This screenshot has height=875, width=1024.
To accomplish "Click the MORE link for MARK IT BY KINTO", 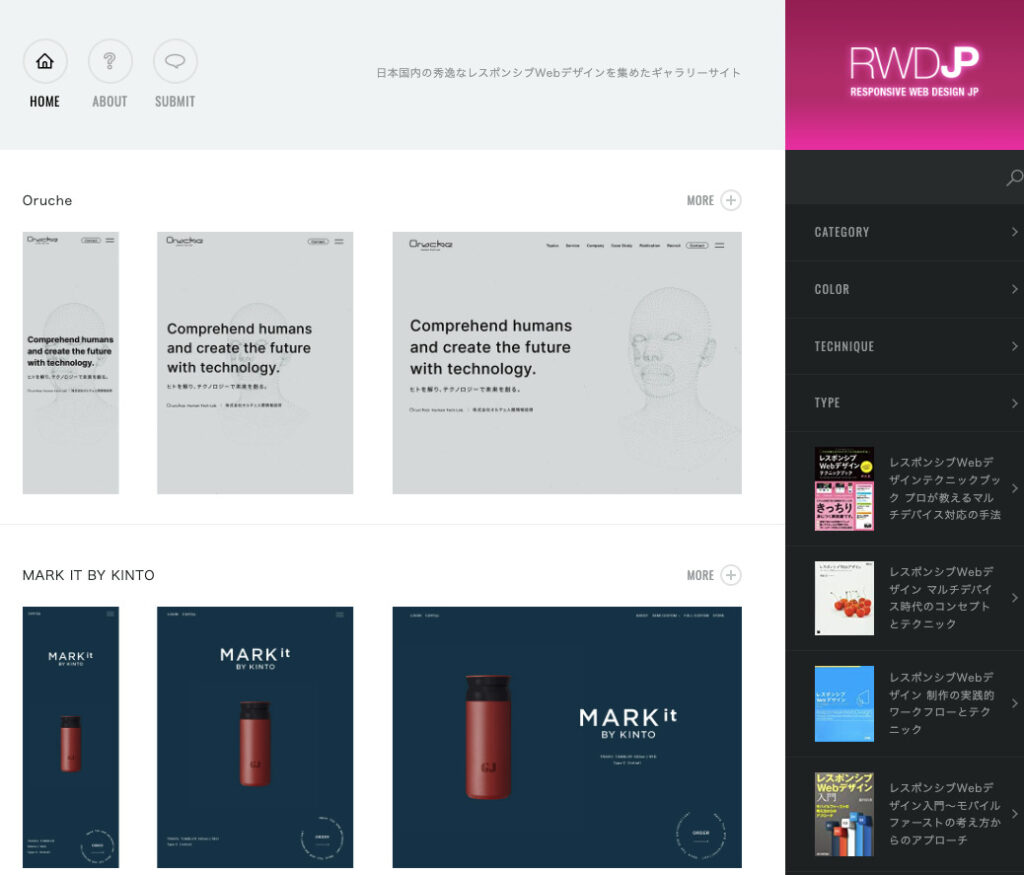I will tap(700, 575).
